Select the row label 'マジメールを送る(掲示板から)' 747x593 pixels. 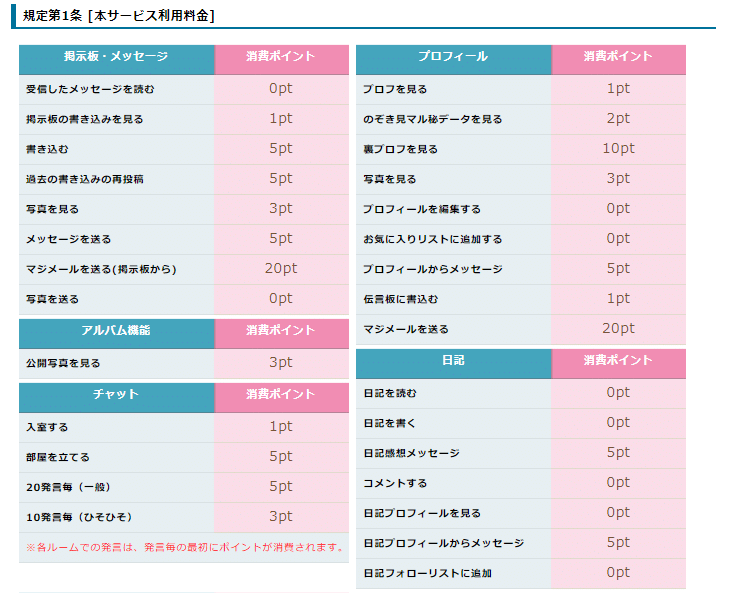click(101, 269)
